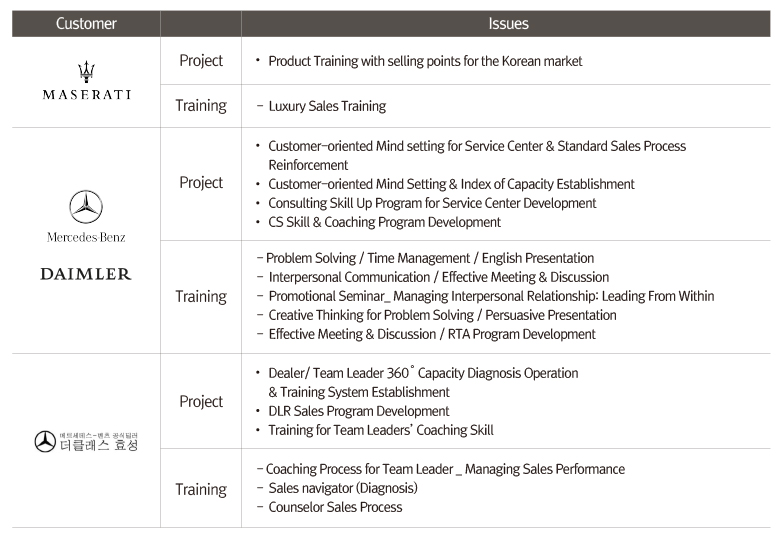
Task: Click Consulting Skill Up Program item
Action: click(432, 203)
